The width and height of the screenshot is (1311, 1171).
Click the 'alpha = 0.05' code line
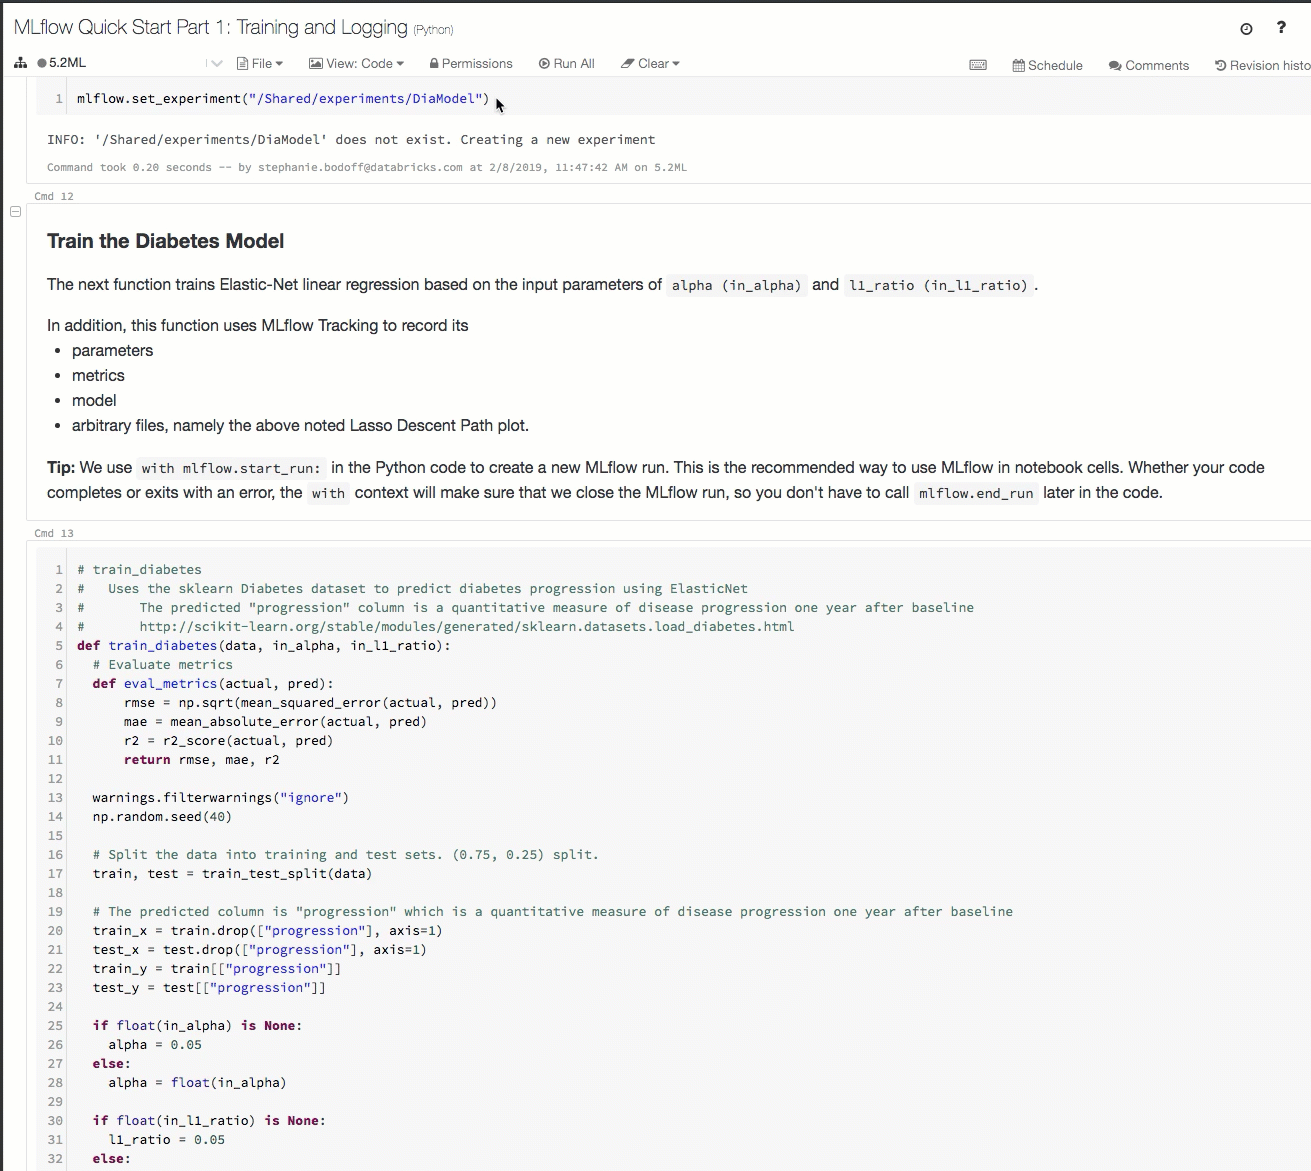[155, 1045]
